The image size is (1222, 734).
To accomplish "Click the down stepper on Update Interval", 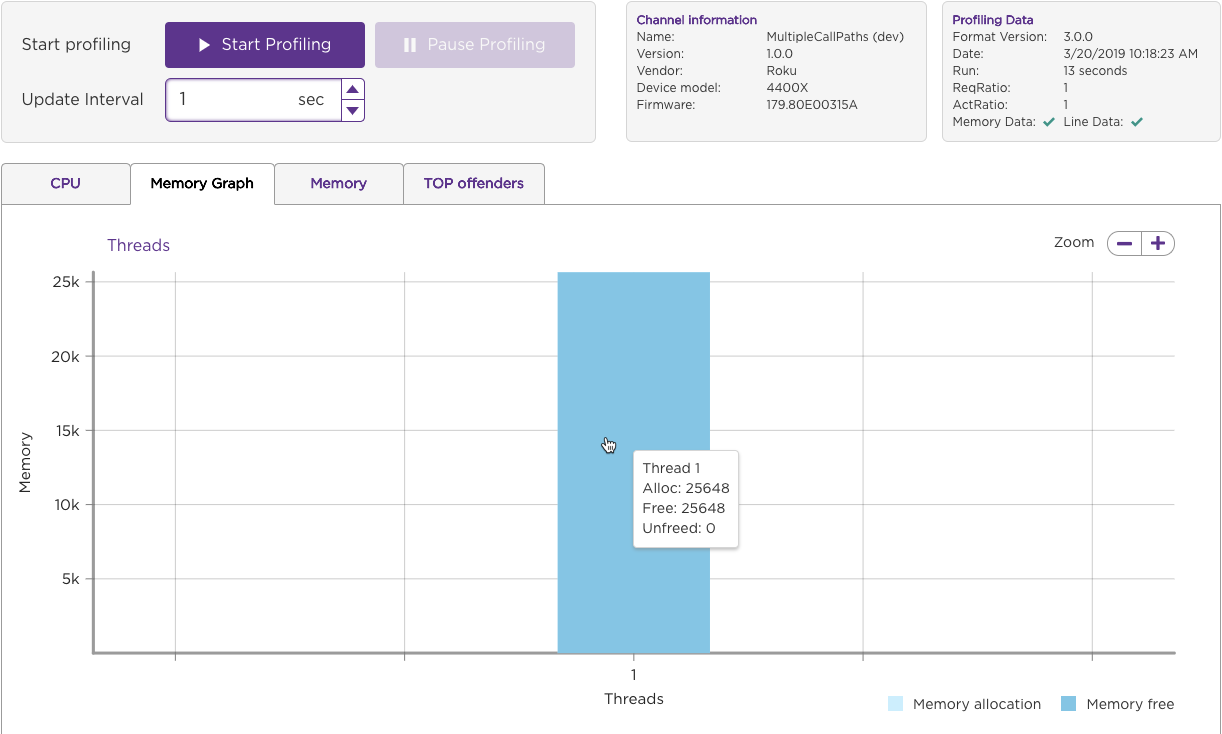I will 353,109.
